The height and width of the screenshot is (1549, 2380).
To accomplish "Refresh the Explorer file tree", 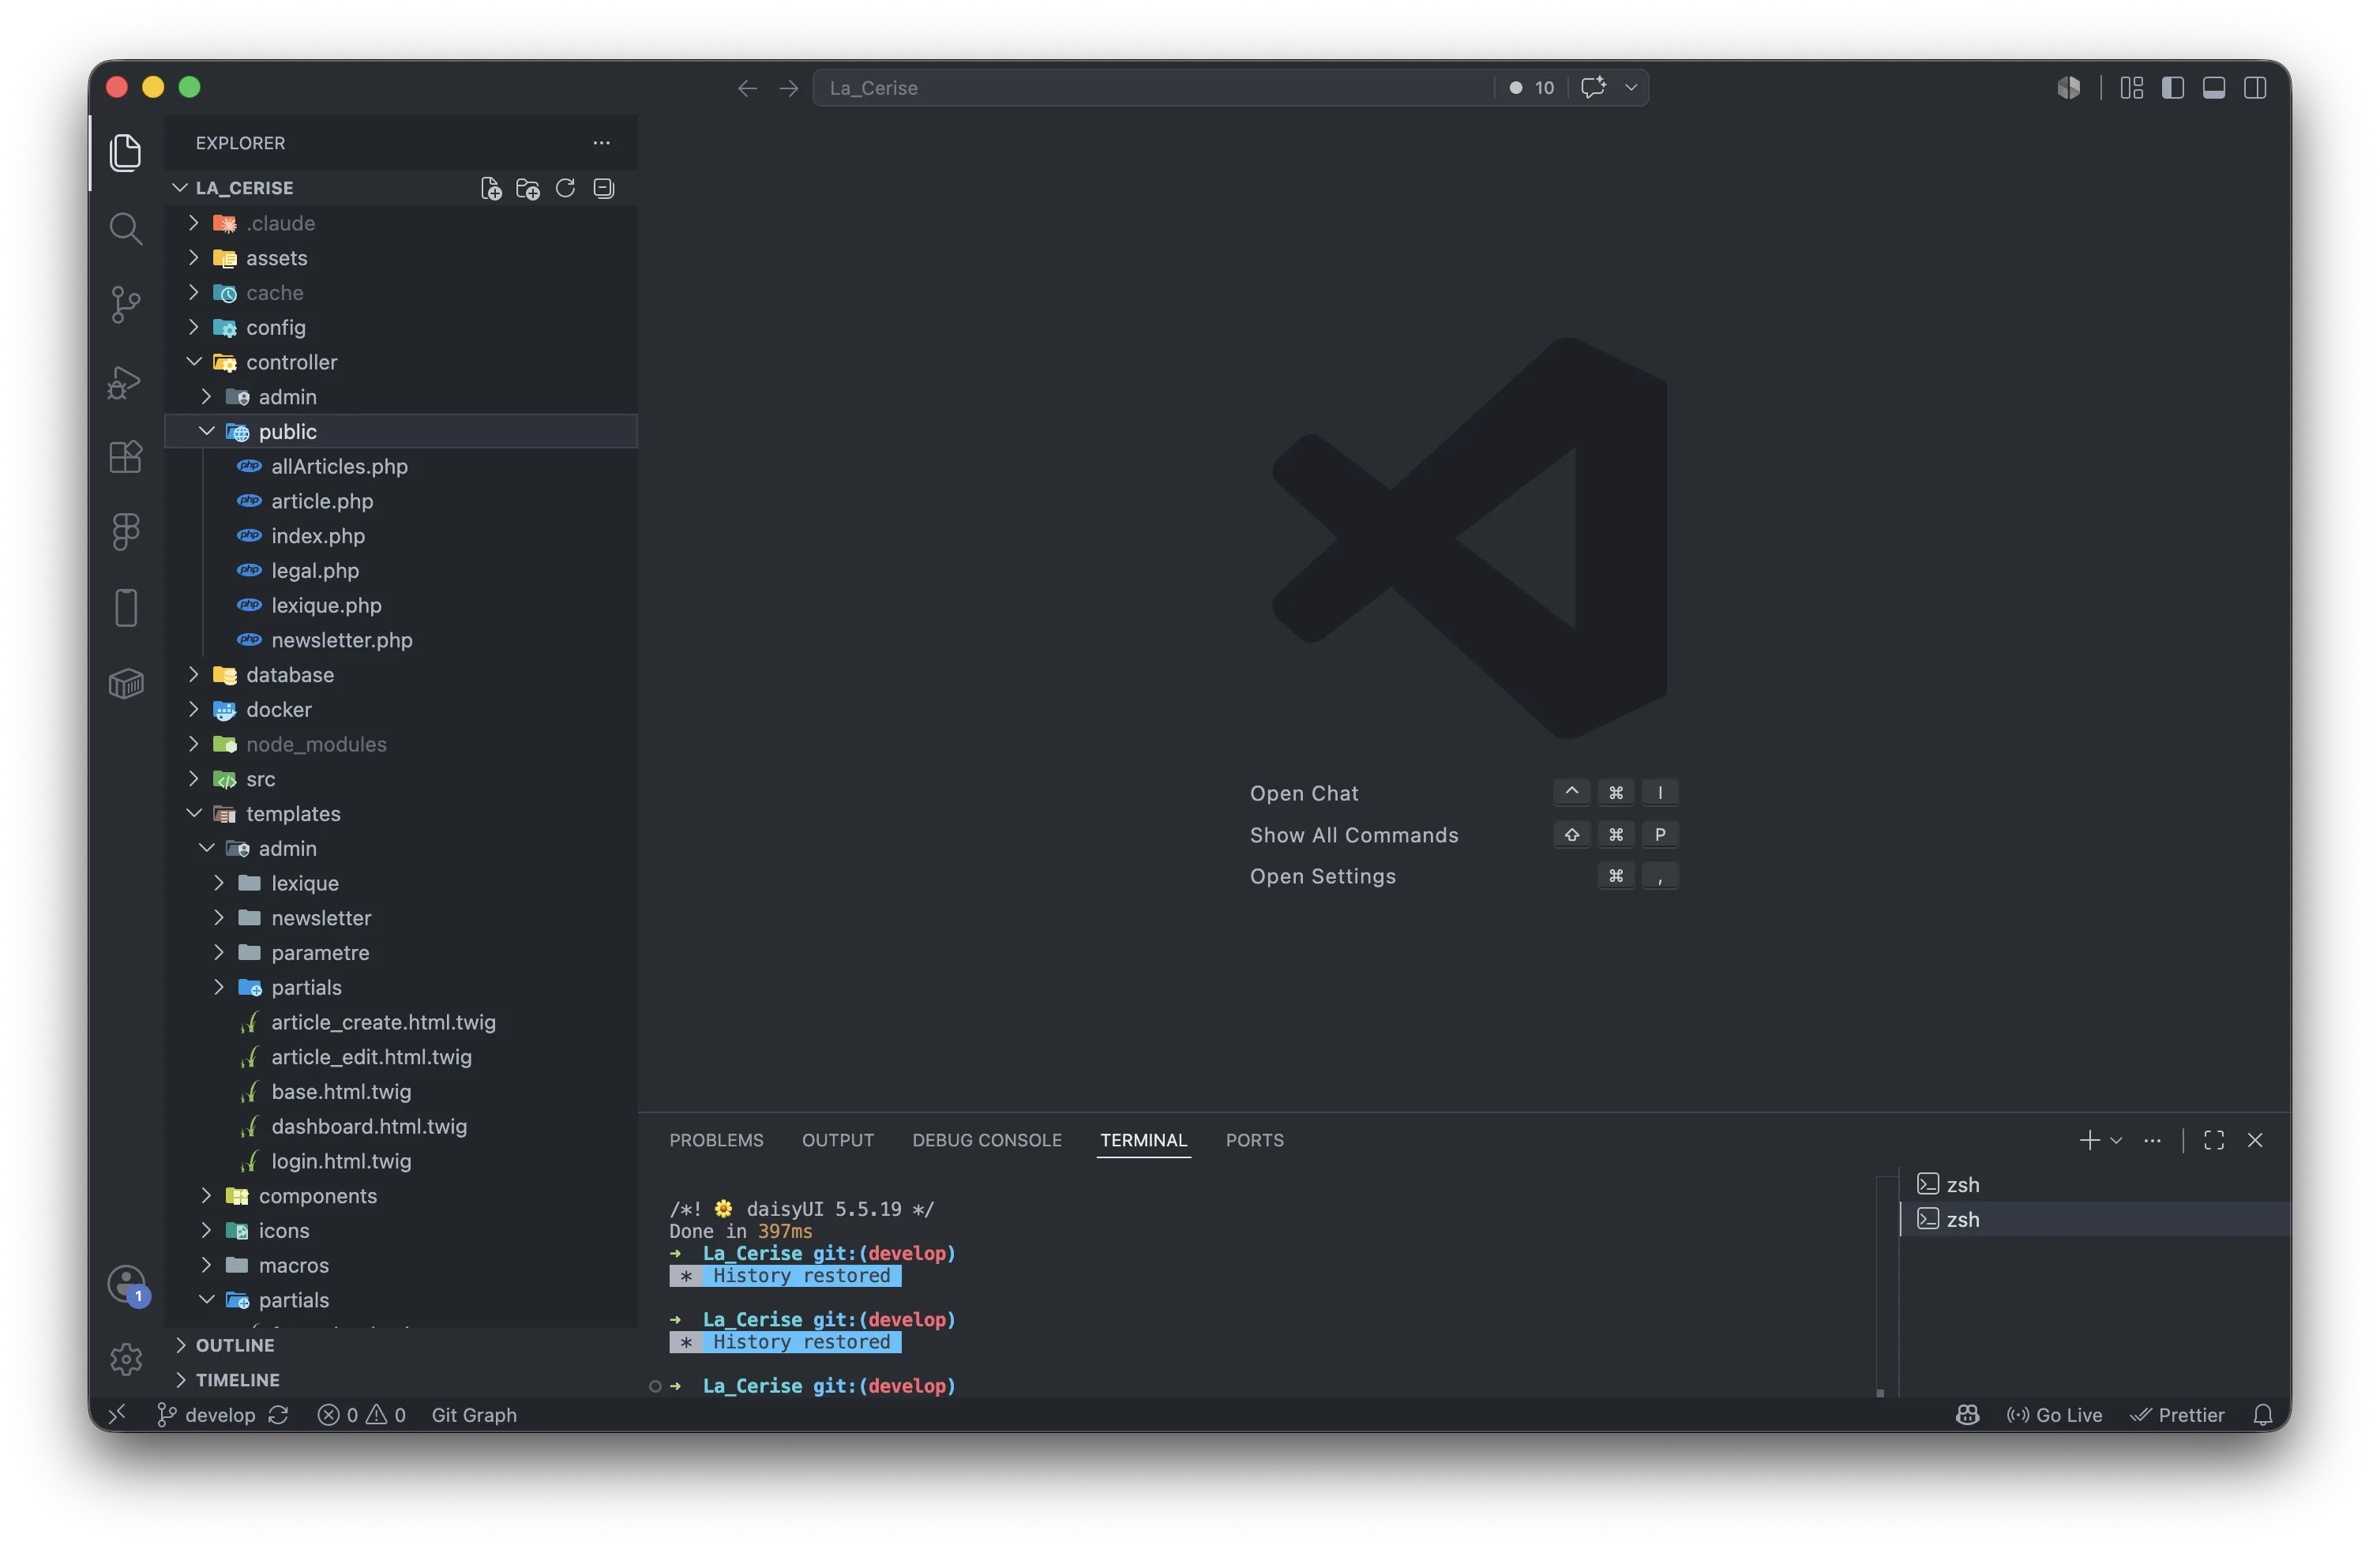I will [565, 188].
